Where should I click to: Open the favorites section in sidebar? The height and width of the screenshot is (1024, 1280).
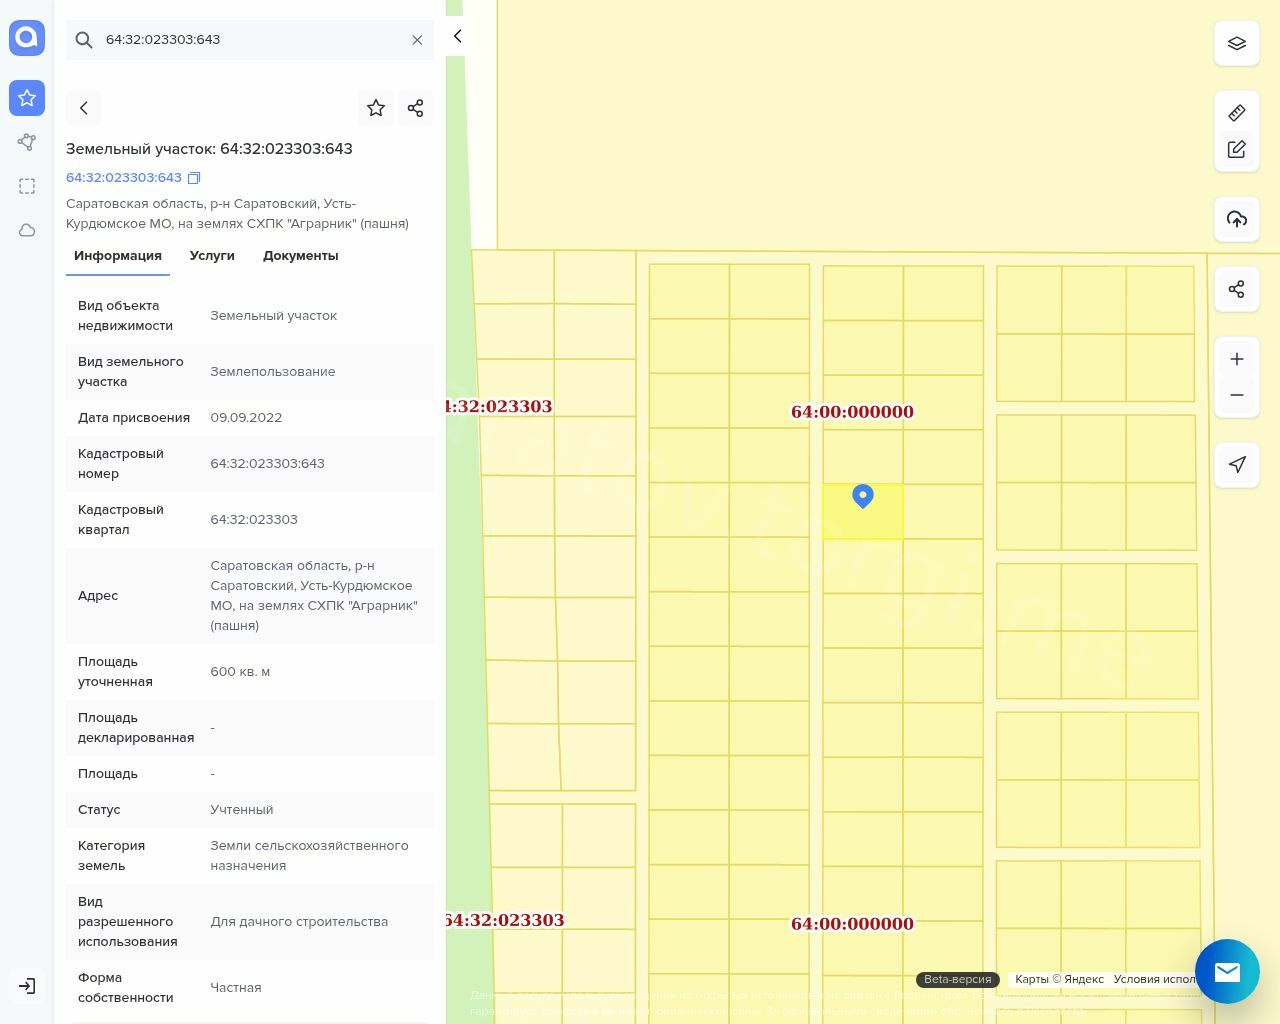27,98
